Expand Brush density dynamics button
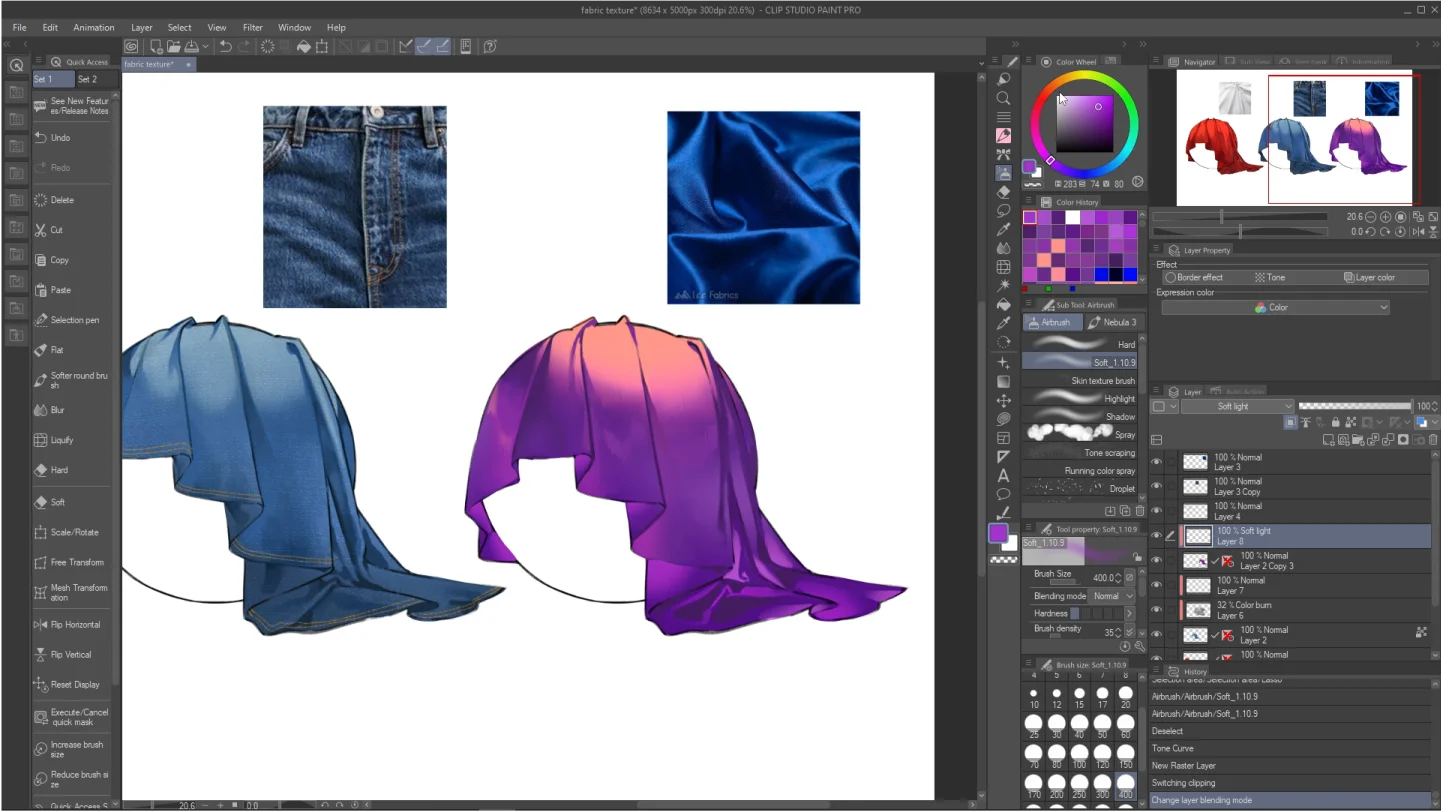1441x811 pixels. click(x=1129, y=632)
